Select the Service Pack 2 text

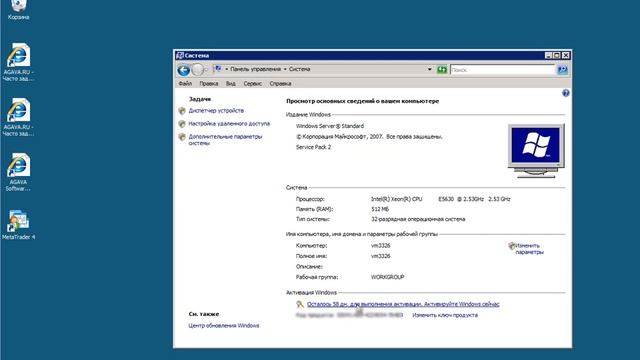point(313,147)
